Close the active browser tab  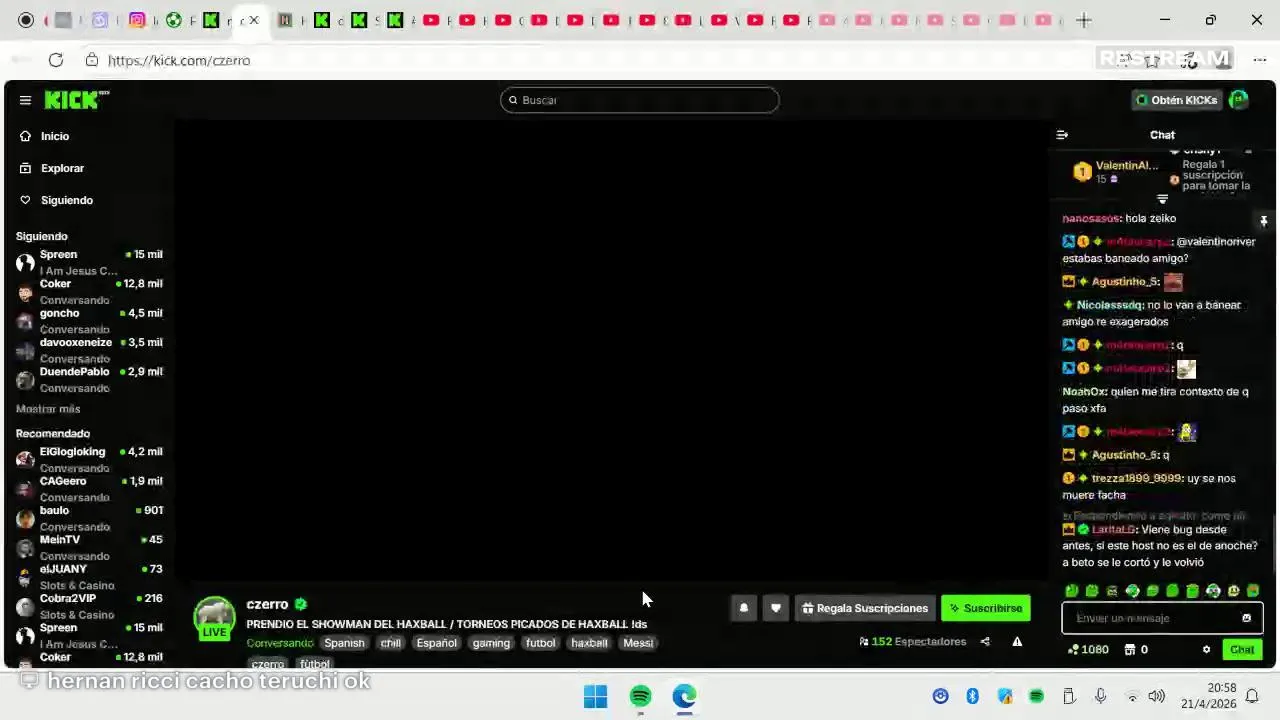click(254, 20)
